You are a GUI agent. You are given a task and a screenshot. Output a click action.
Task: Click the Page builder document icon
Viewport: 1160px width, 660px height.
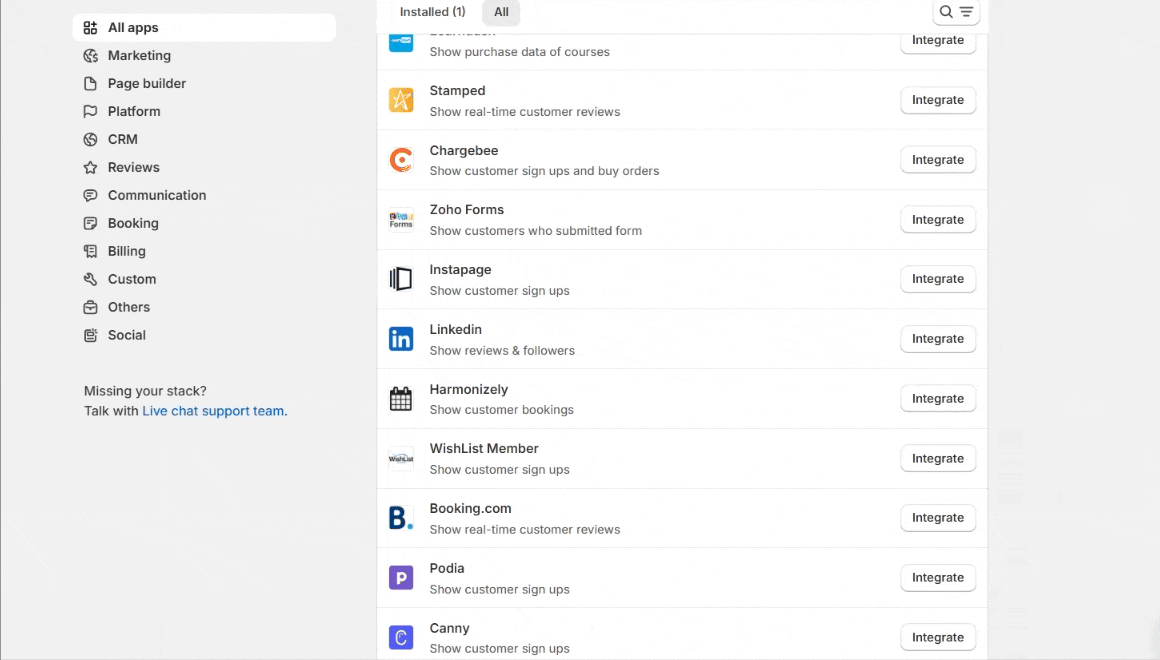(90, 84)
